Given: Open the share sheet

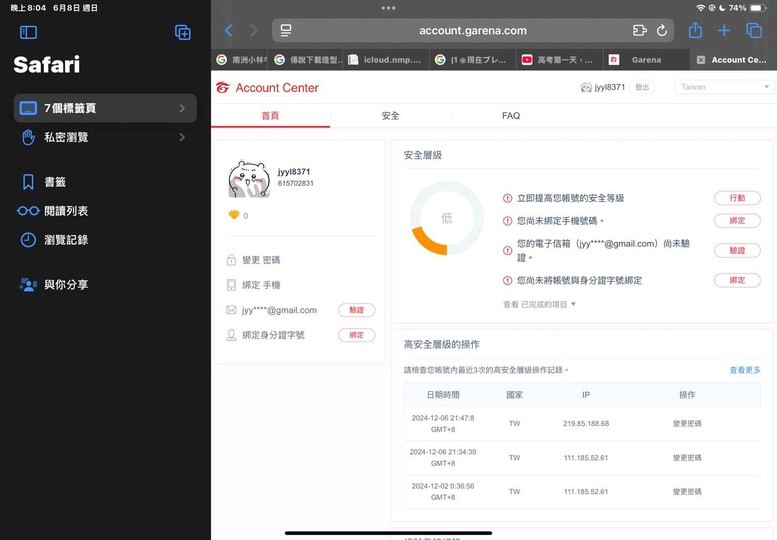Looking at the screenshot, I should (x=695, y=30).
